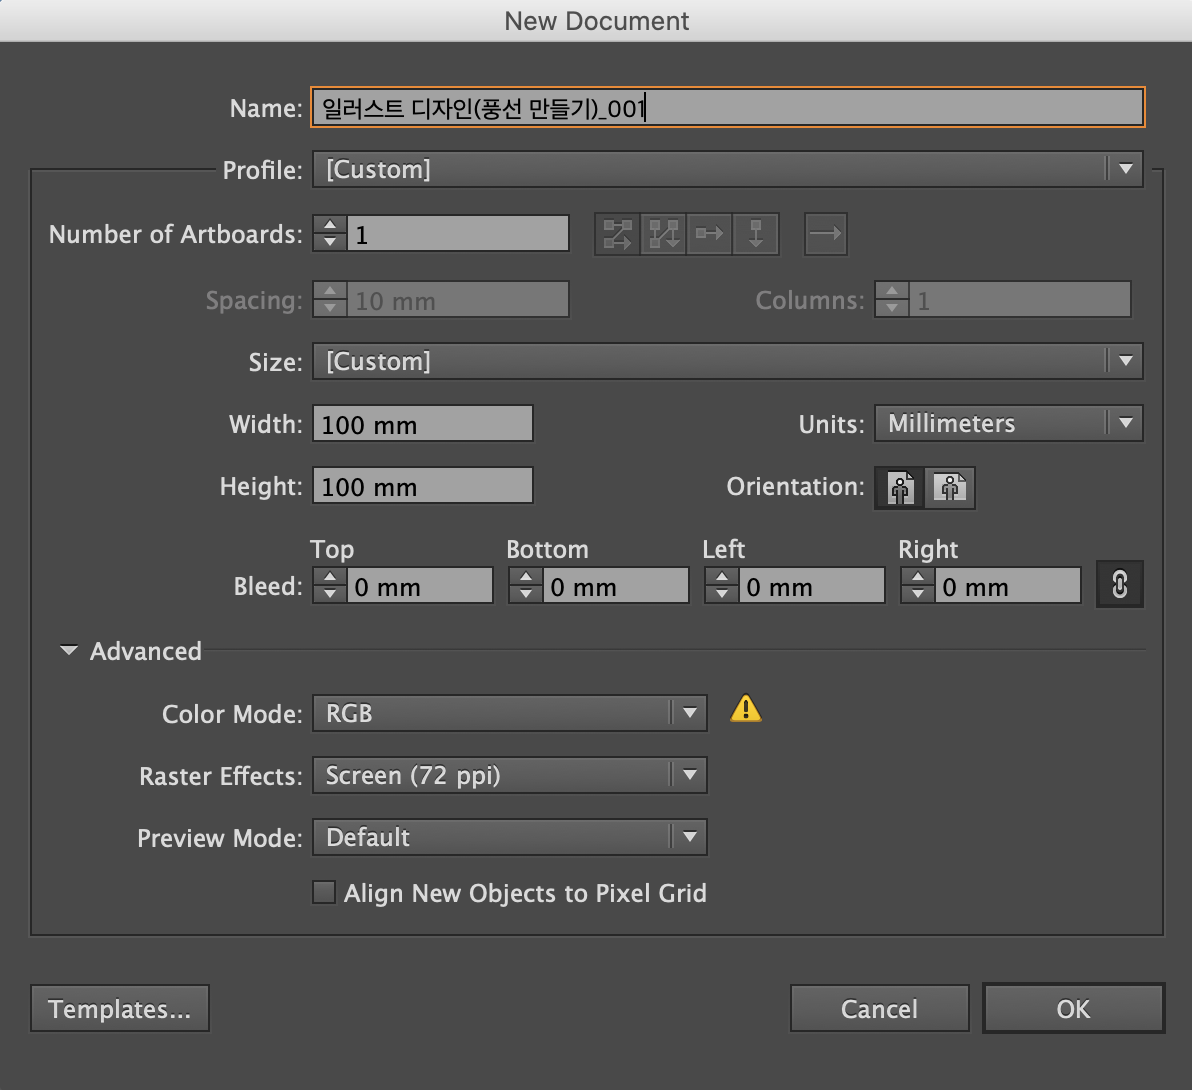
Task: Select Arrange by Row artboard icon
Action: click(x=709, y=234)
